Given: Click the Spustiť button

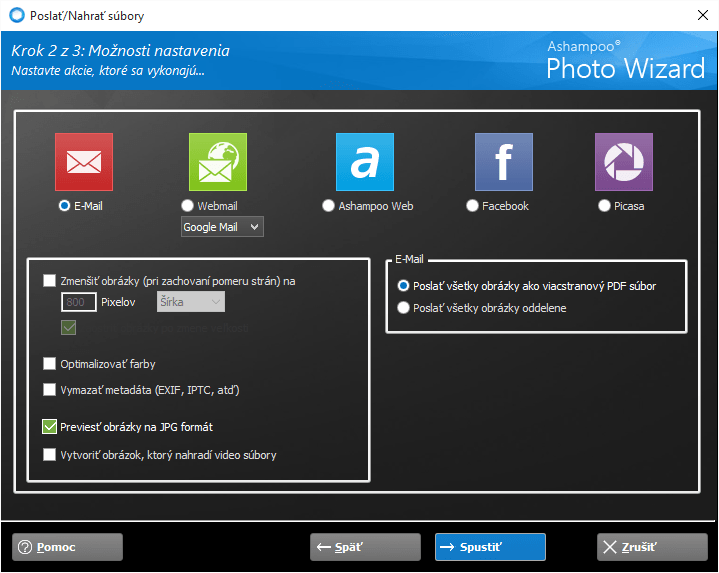Looking at the screenshot, I should [490, 547].
